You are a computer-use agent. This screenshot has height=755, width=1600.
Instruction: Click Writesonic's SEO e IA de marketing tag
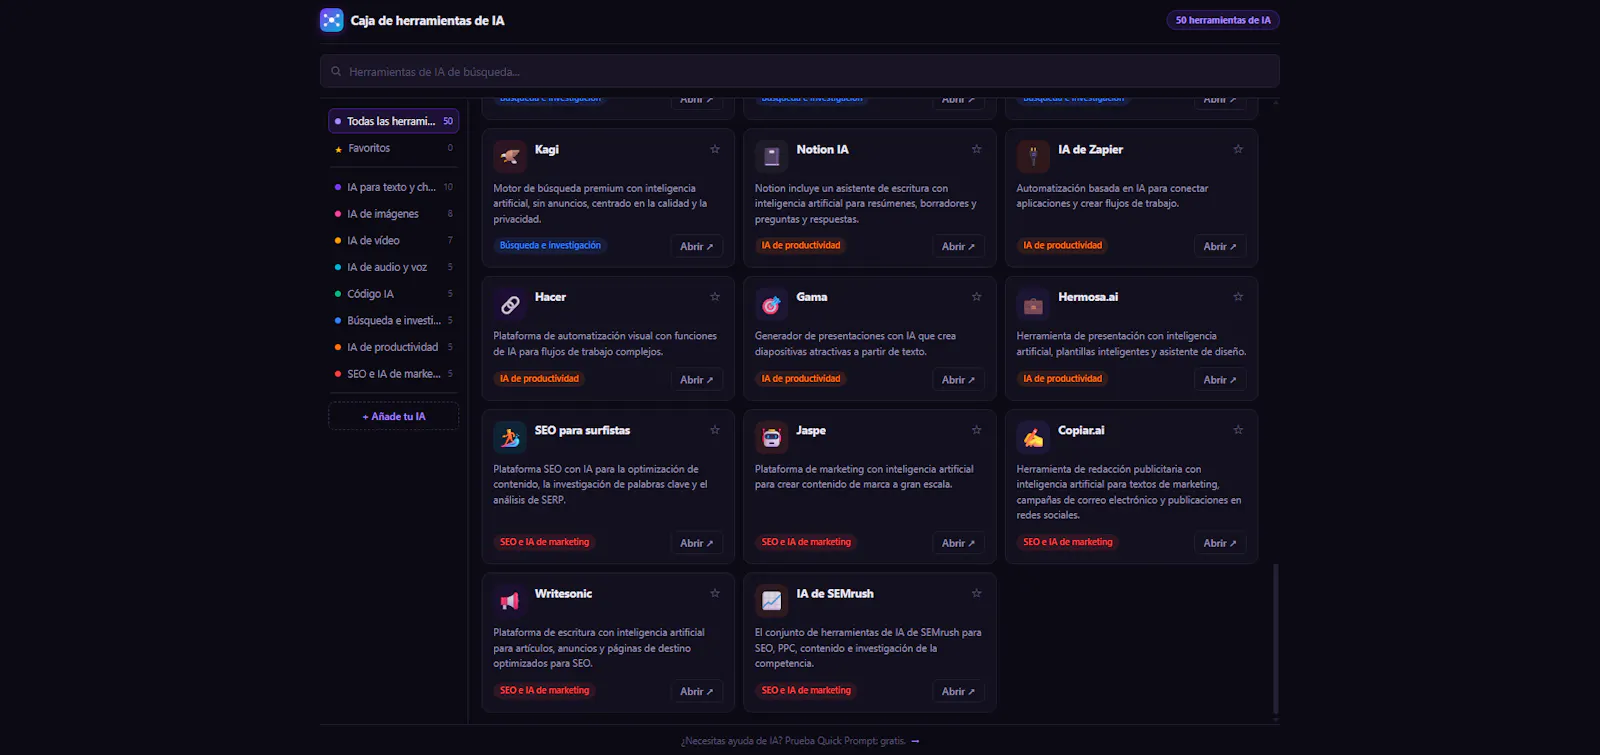544,690
